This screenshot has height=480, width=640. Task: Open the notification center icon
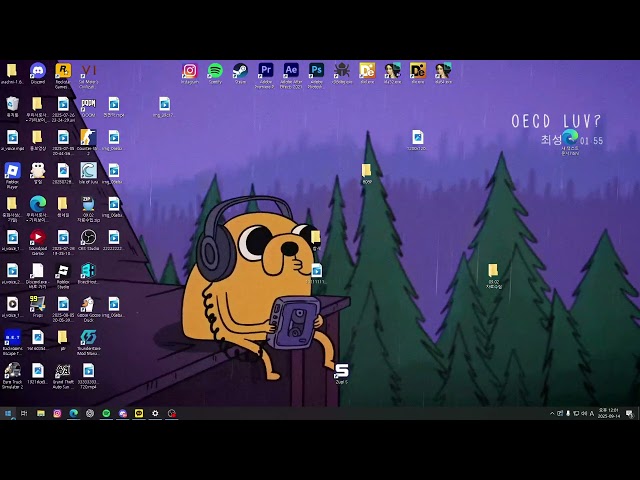(629, 413)
